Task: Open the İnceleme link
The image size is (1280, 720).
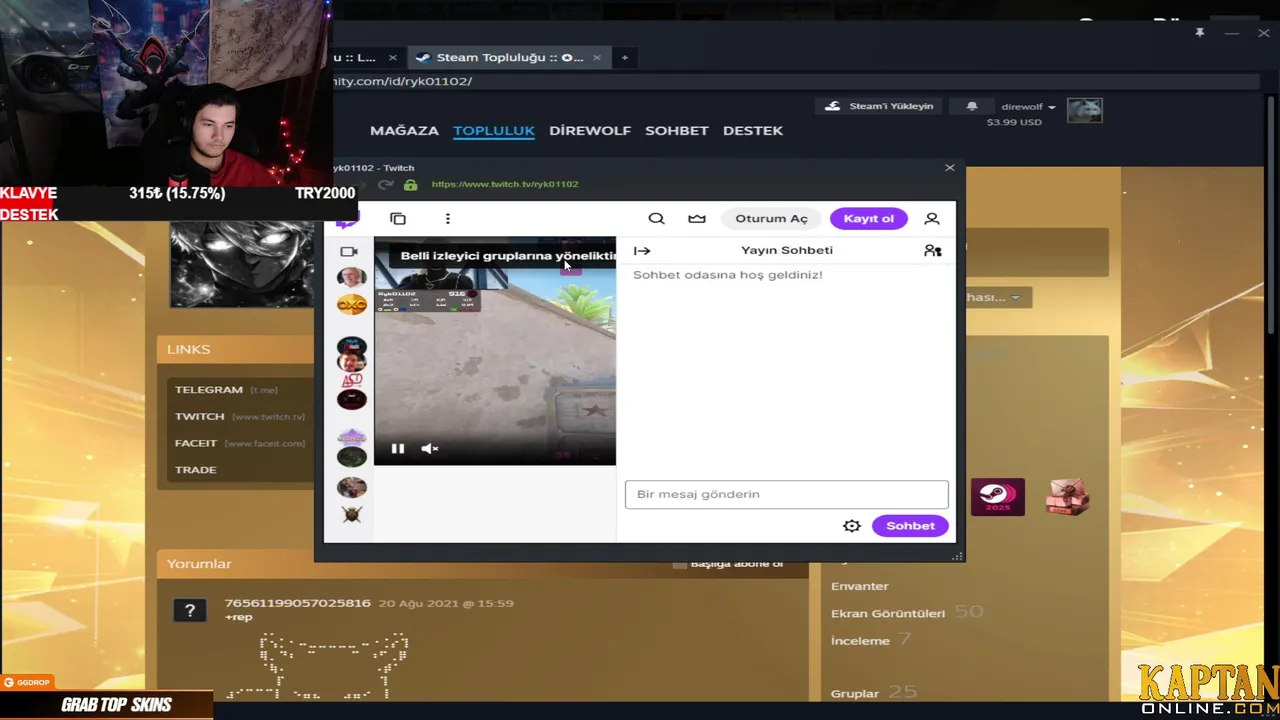Action: 860,640
